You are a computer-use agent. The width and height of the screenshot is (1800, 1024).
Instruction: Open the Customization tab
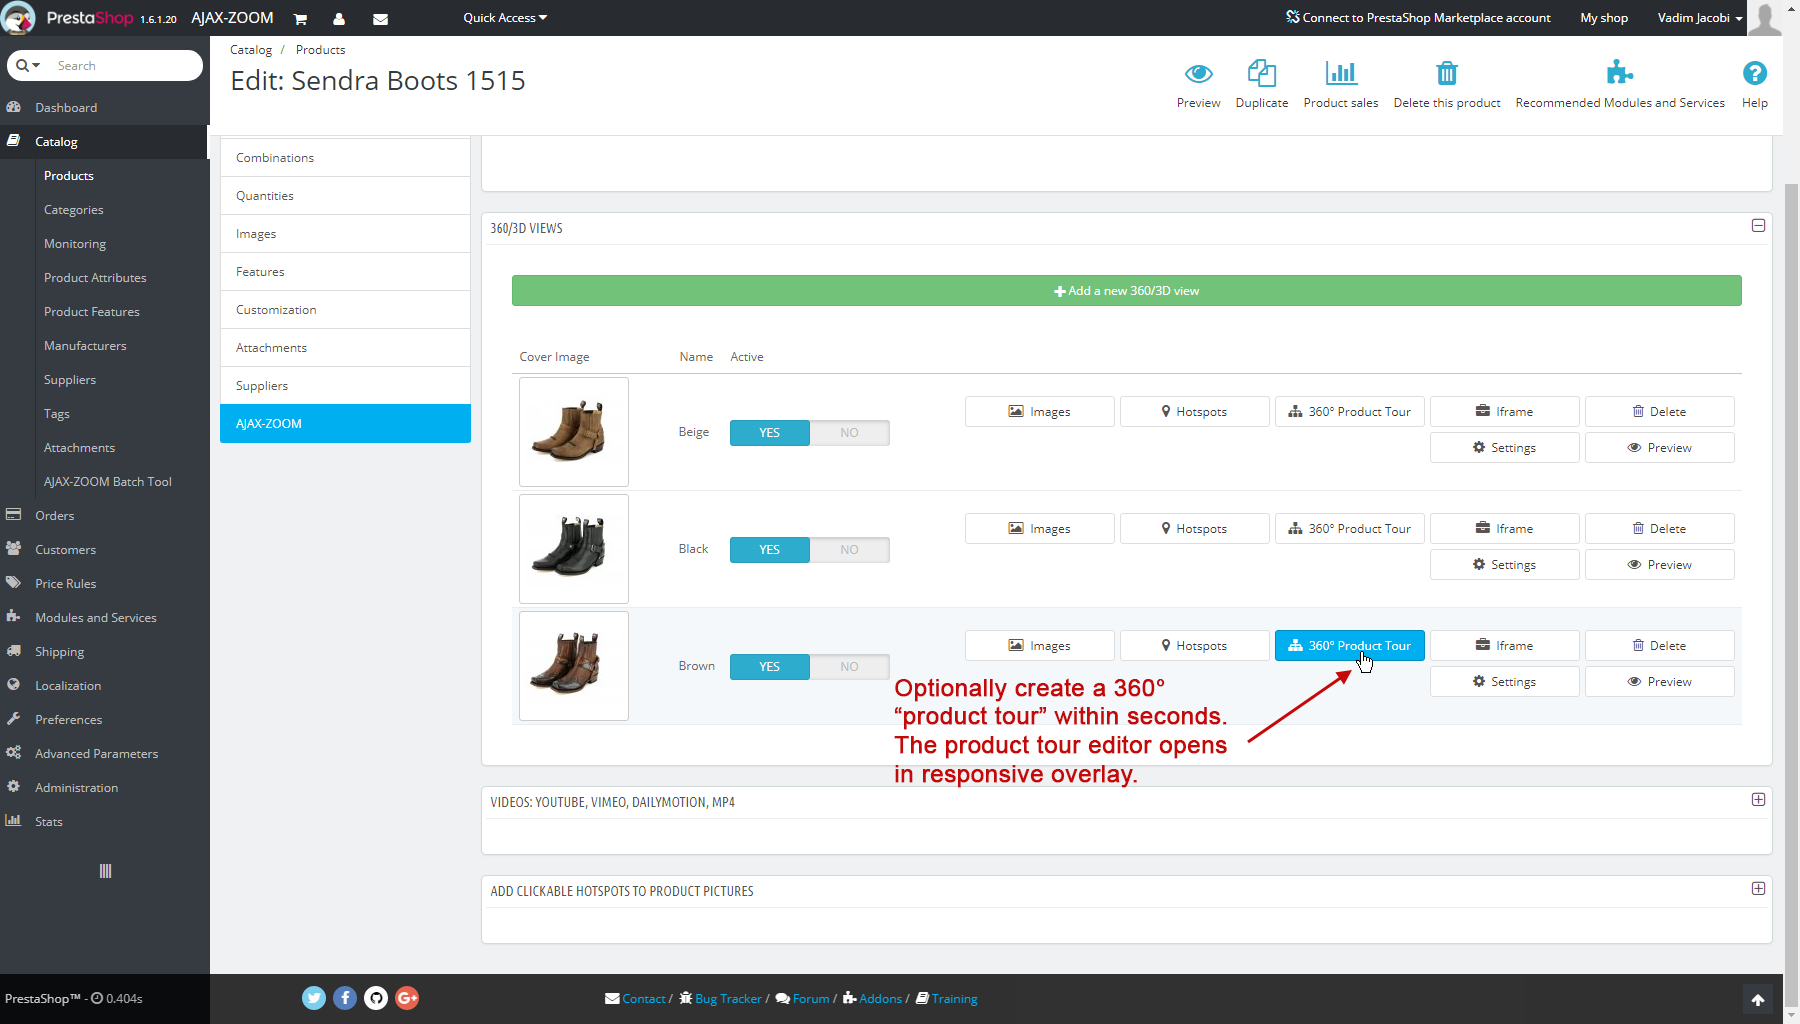(345, 310)
